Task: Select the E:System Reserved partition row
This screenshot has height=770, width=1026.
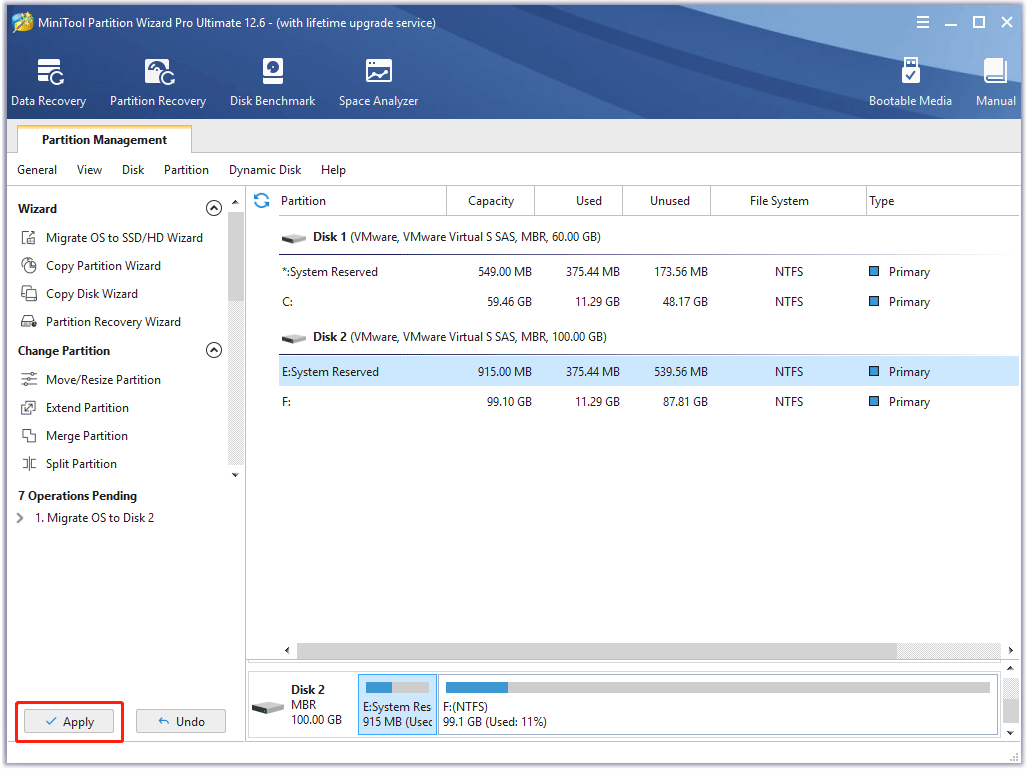Action: click(648, 372)
